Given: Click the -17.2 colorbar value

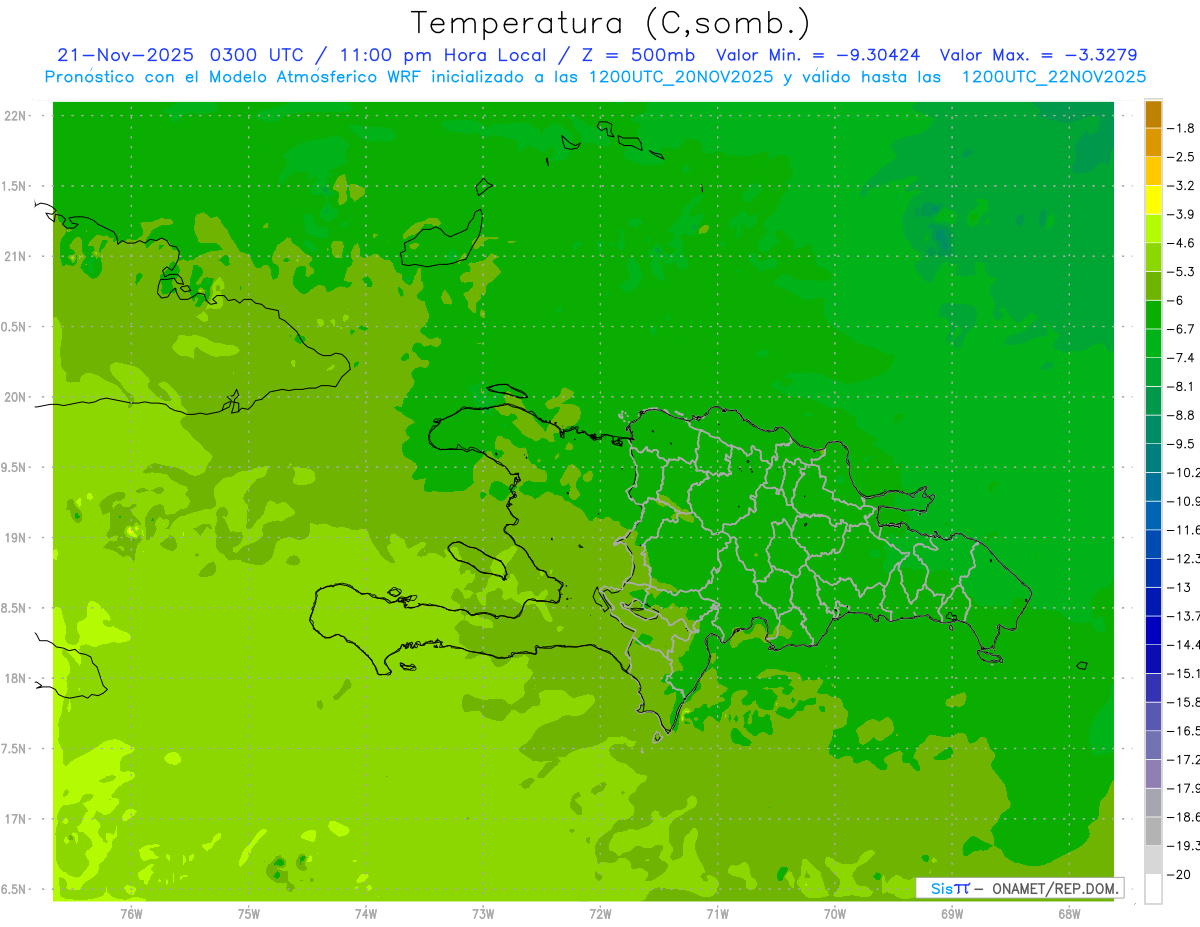Looking at the screenshot, I should click(1184, 760).
